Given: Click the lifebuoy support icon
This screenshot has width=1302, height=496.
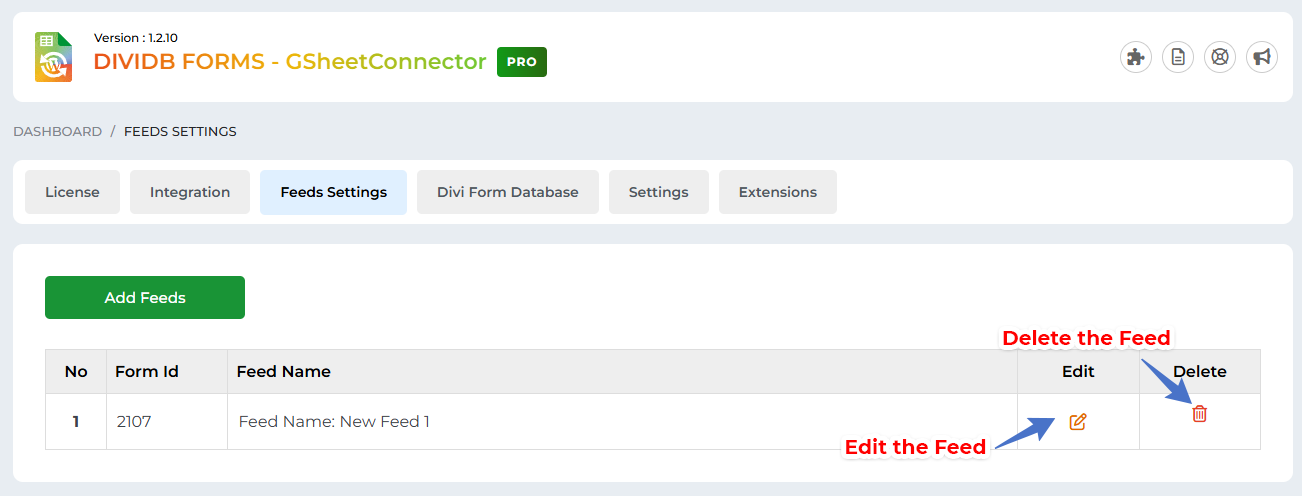Looking at the screenshot, I should click(1220, 57).
